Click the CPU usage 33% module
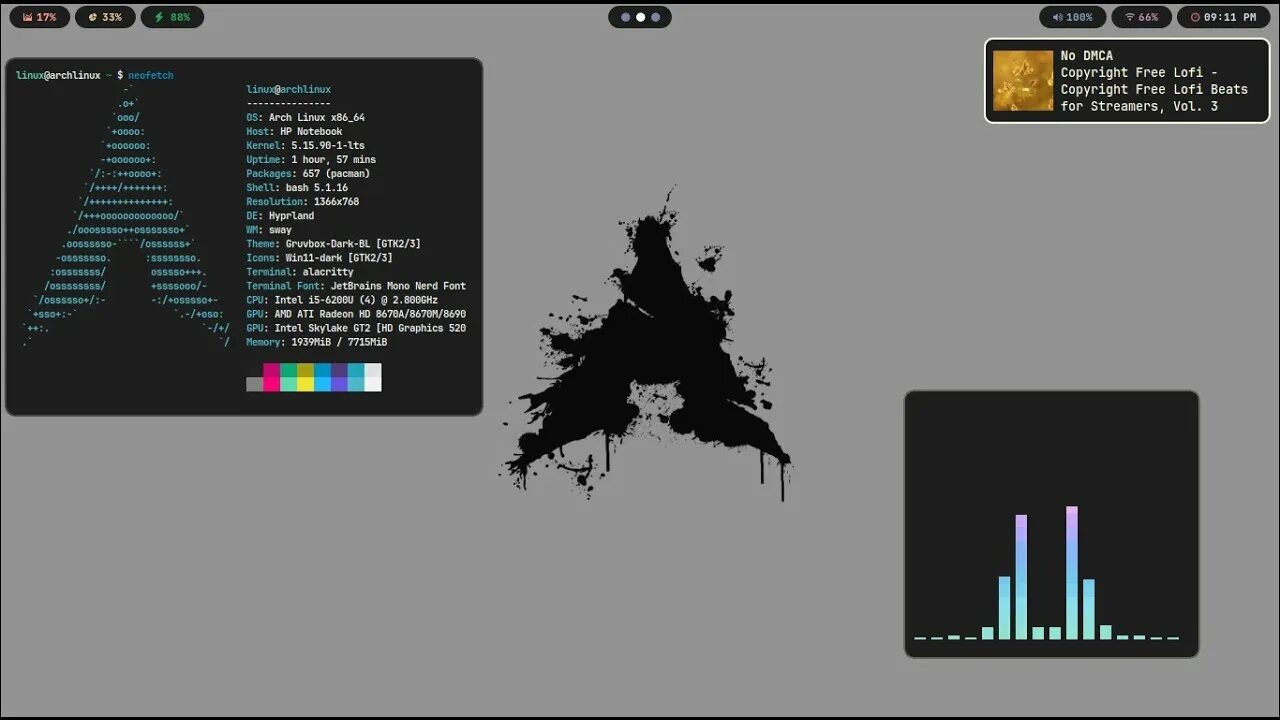The image size is (1280, 720). [x=105, y=17]
